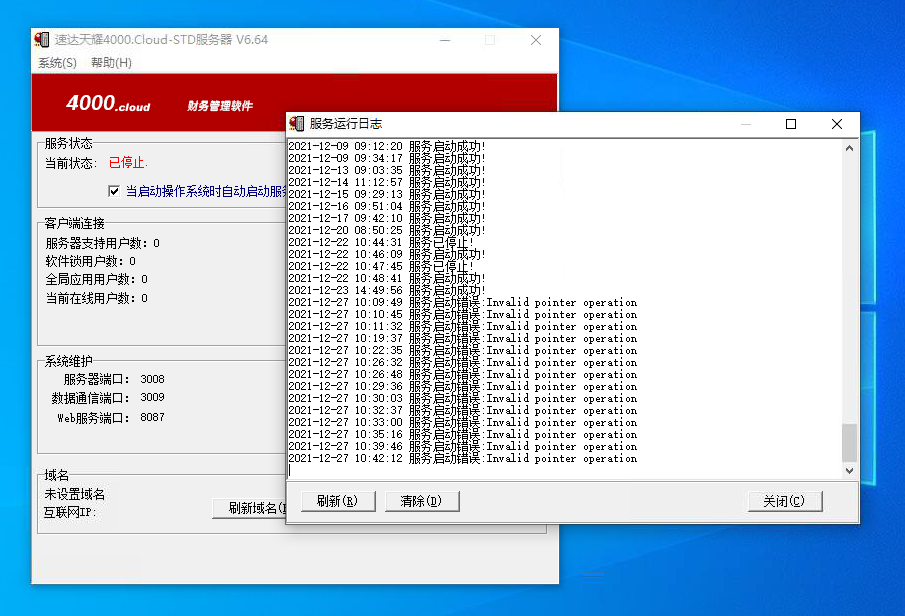Click log entry 2021-12-14 11:12:57
The image size is (905, 616).
[387, 182]
